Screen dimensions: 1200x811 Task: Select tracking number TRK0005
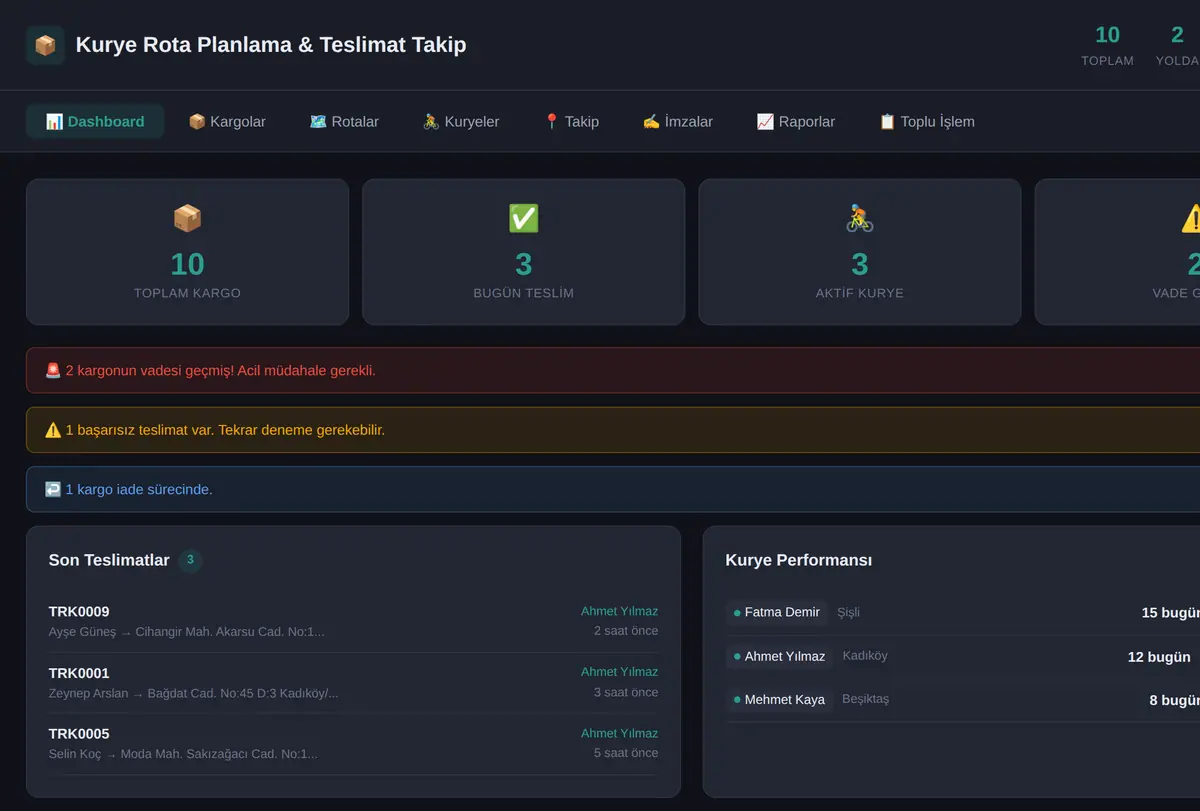coord(79,734)
